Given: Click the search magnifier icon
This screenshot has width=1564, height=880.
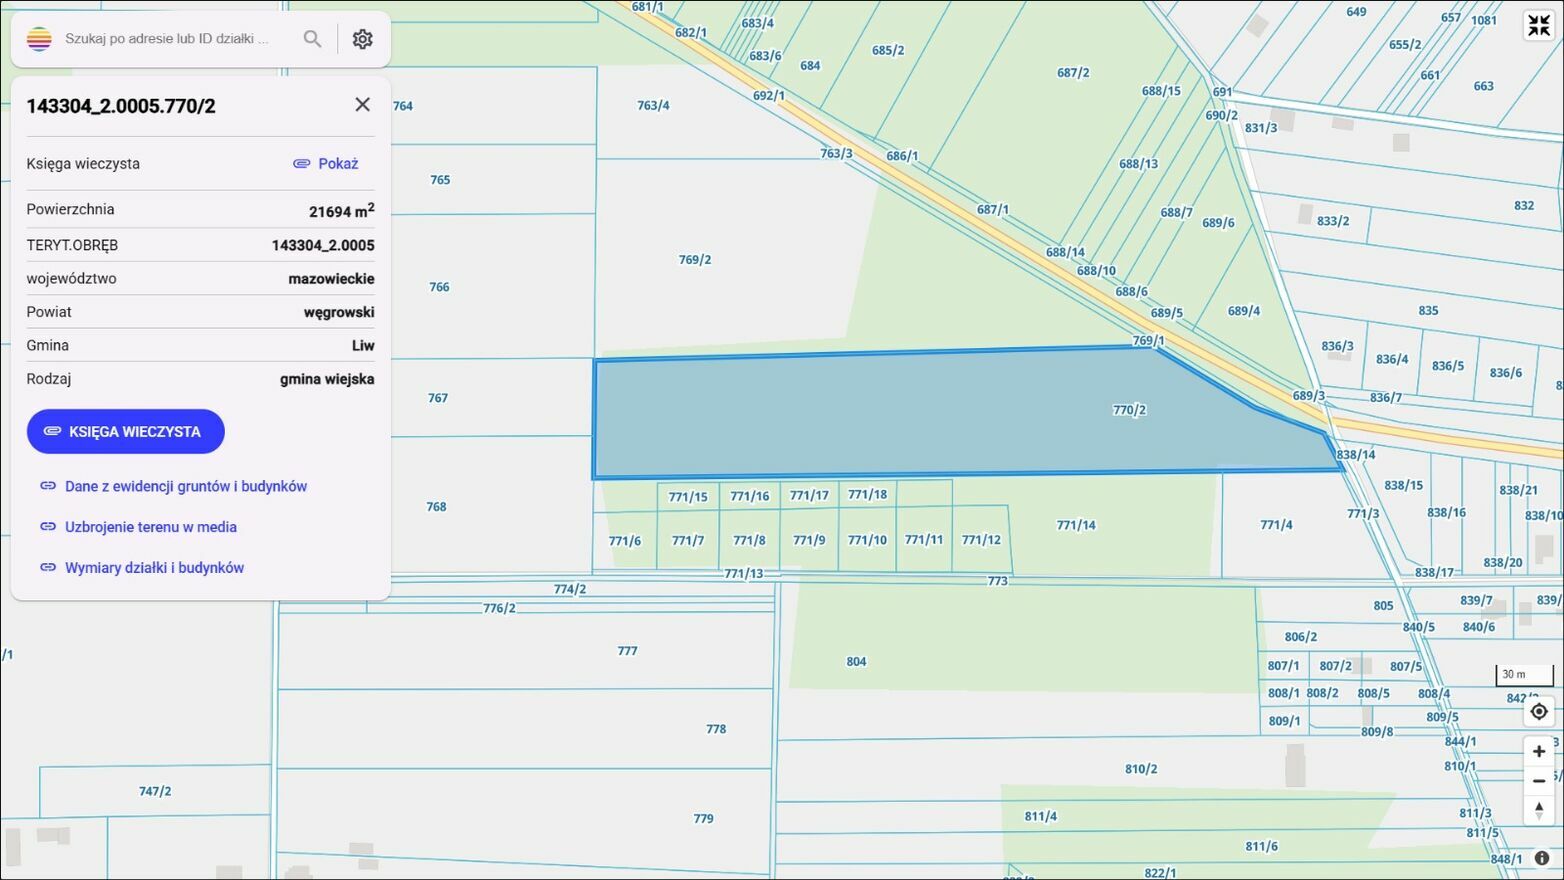Looking at the screenshot, I should pos(312,39).
